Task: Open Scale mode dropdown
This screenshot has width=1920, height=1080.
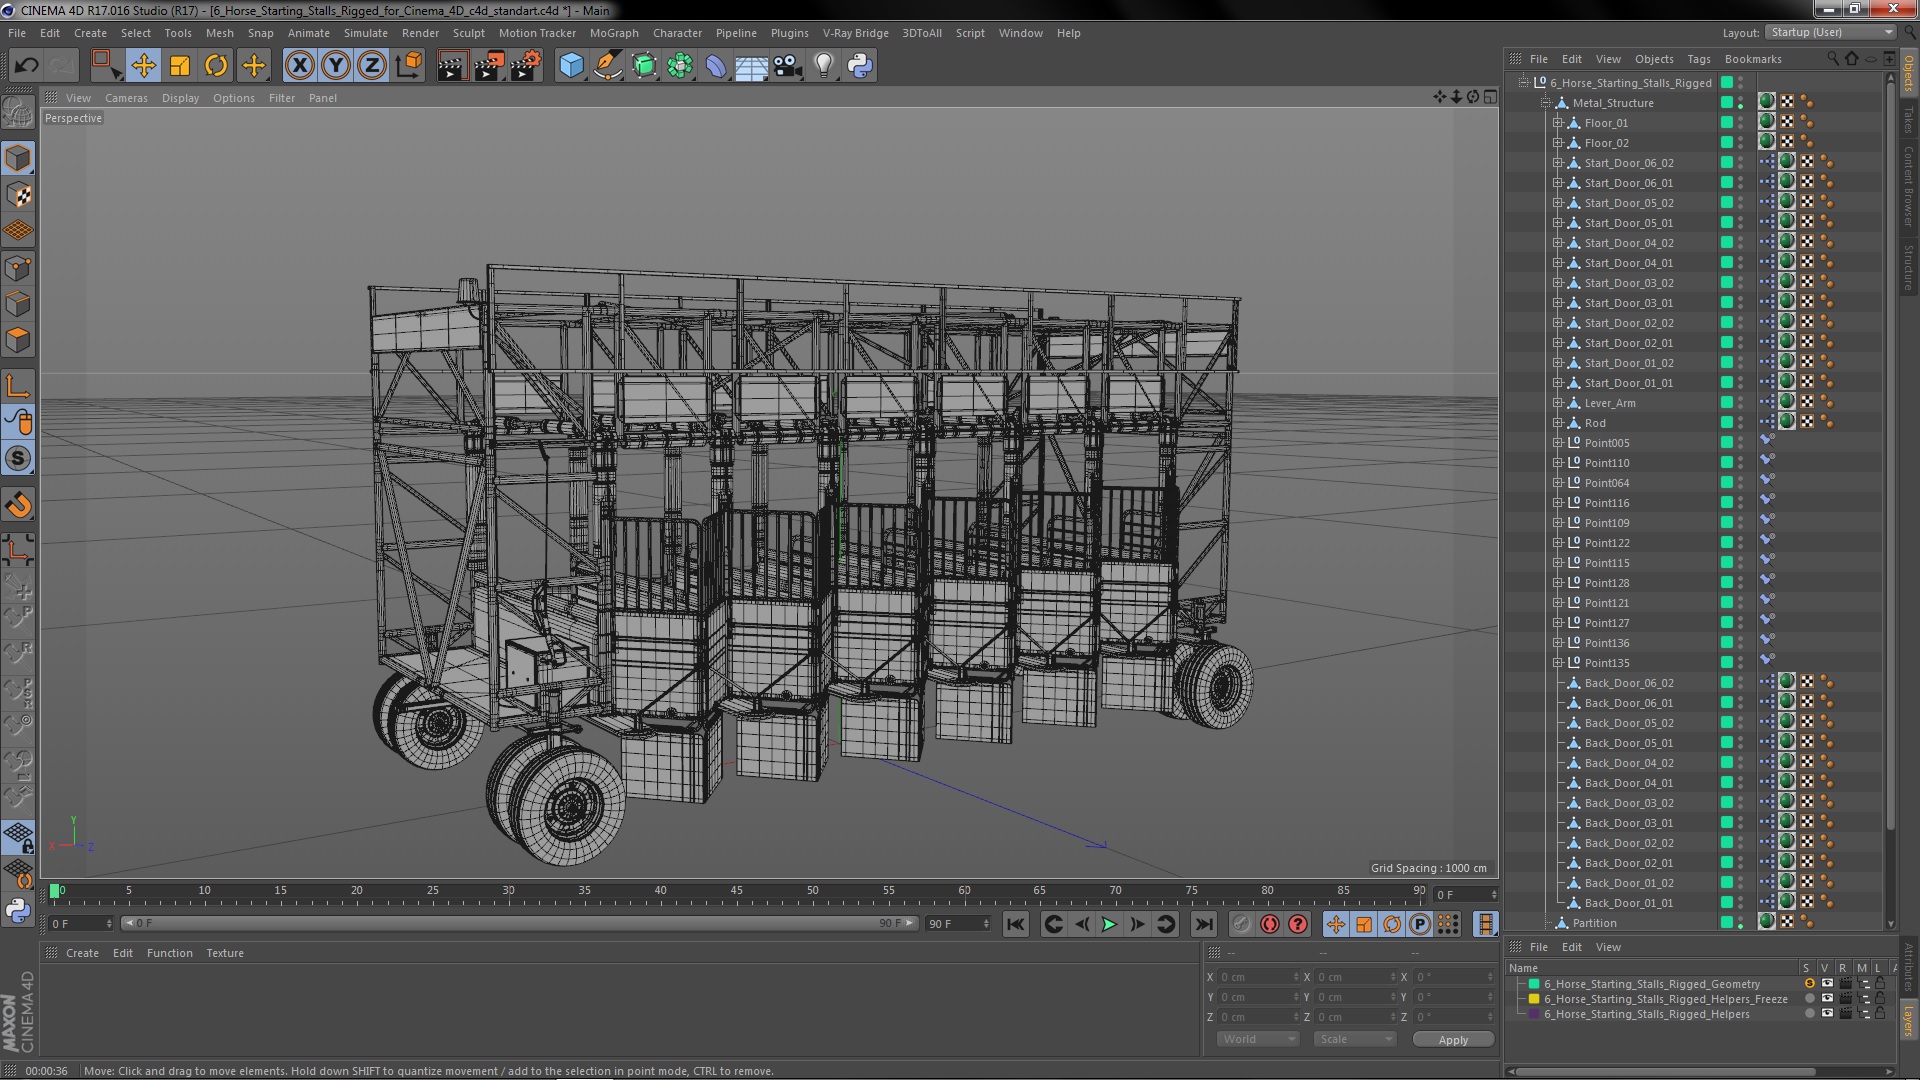Action: tap(1354, 1039)
